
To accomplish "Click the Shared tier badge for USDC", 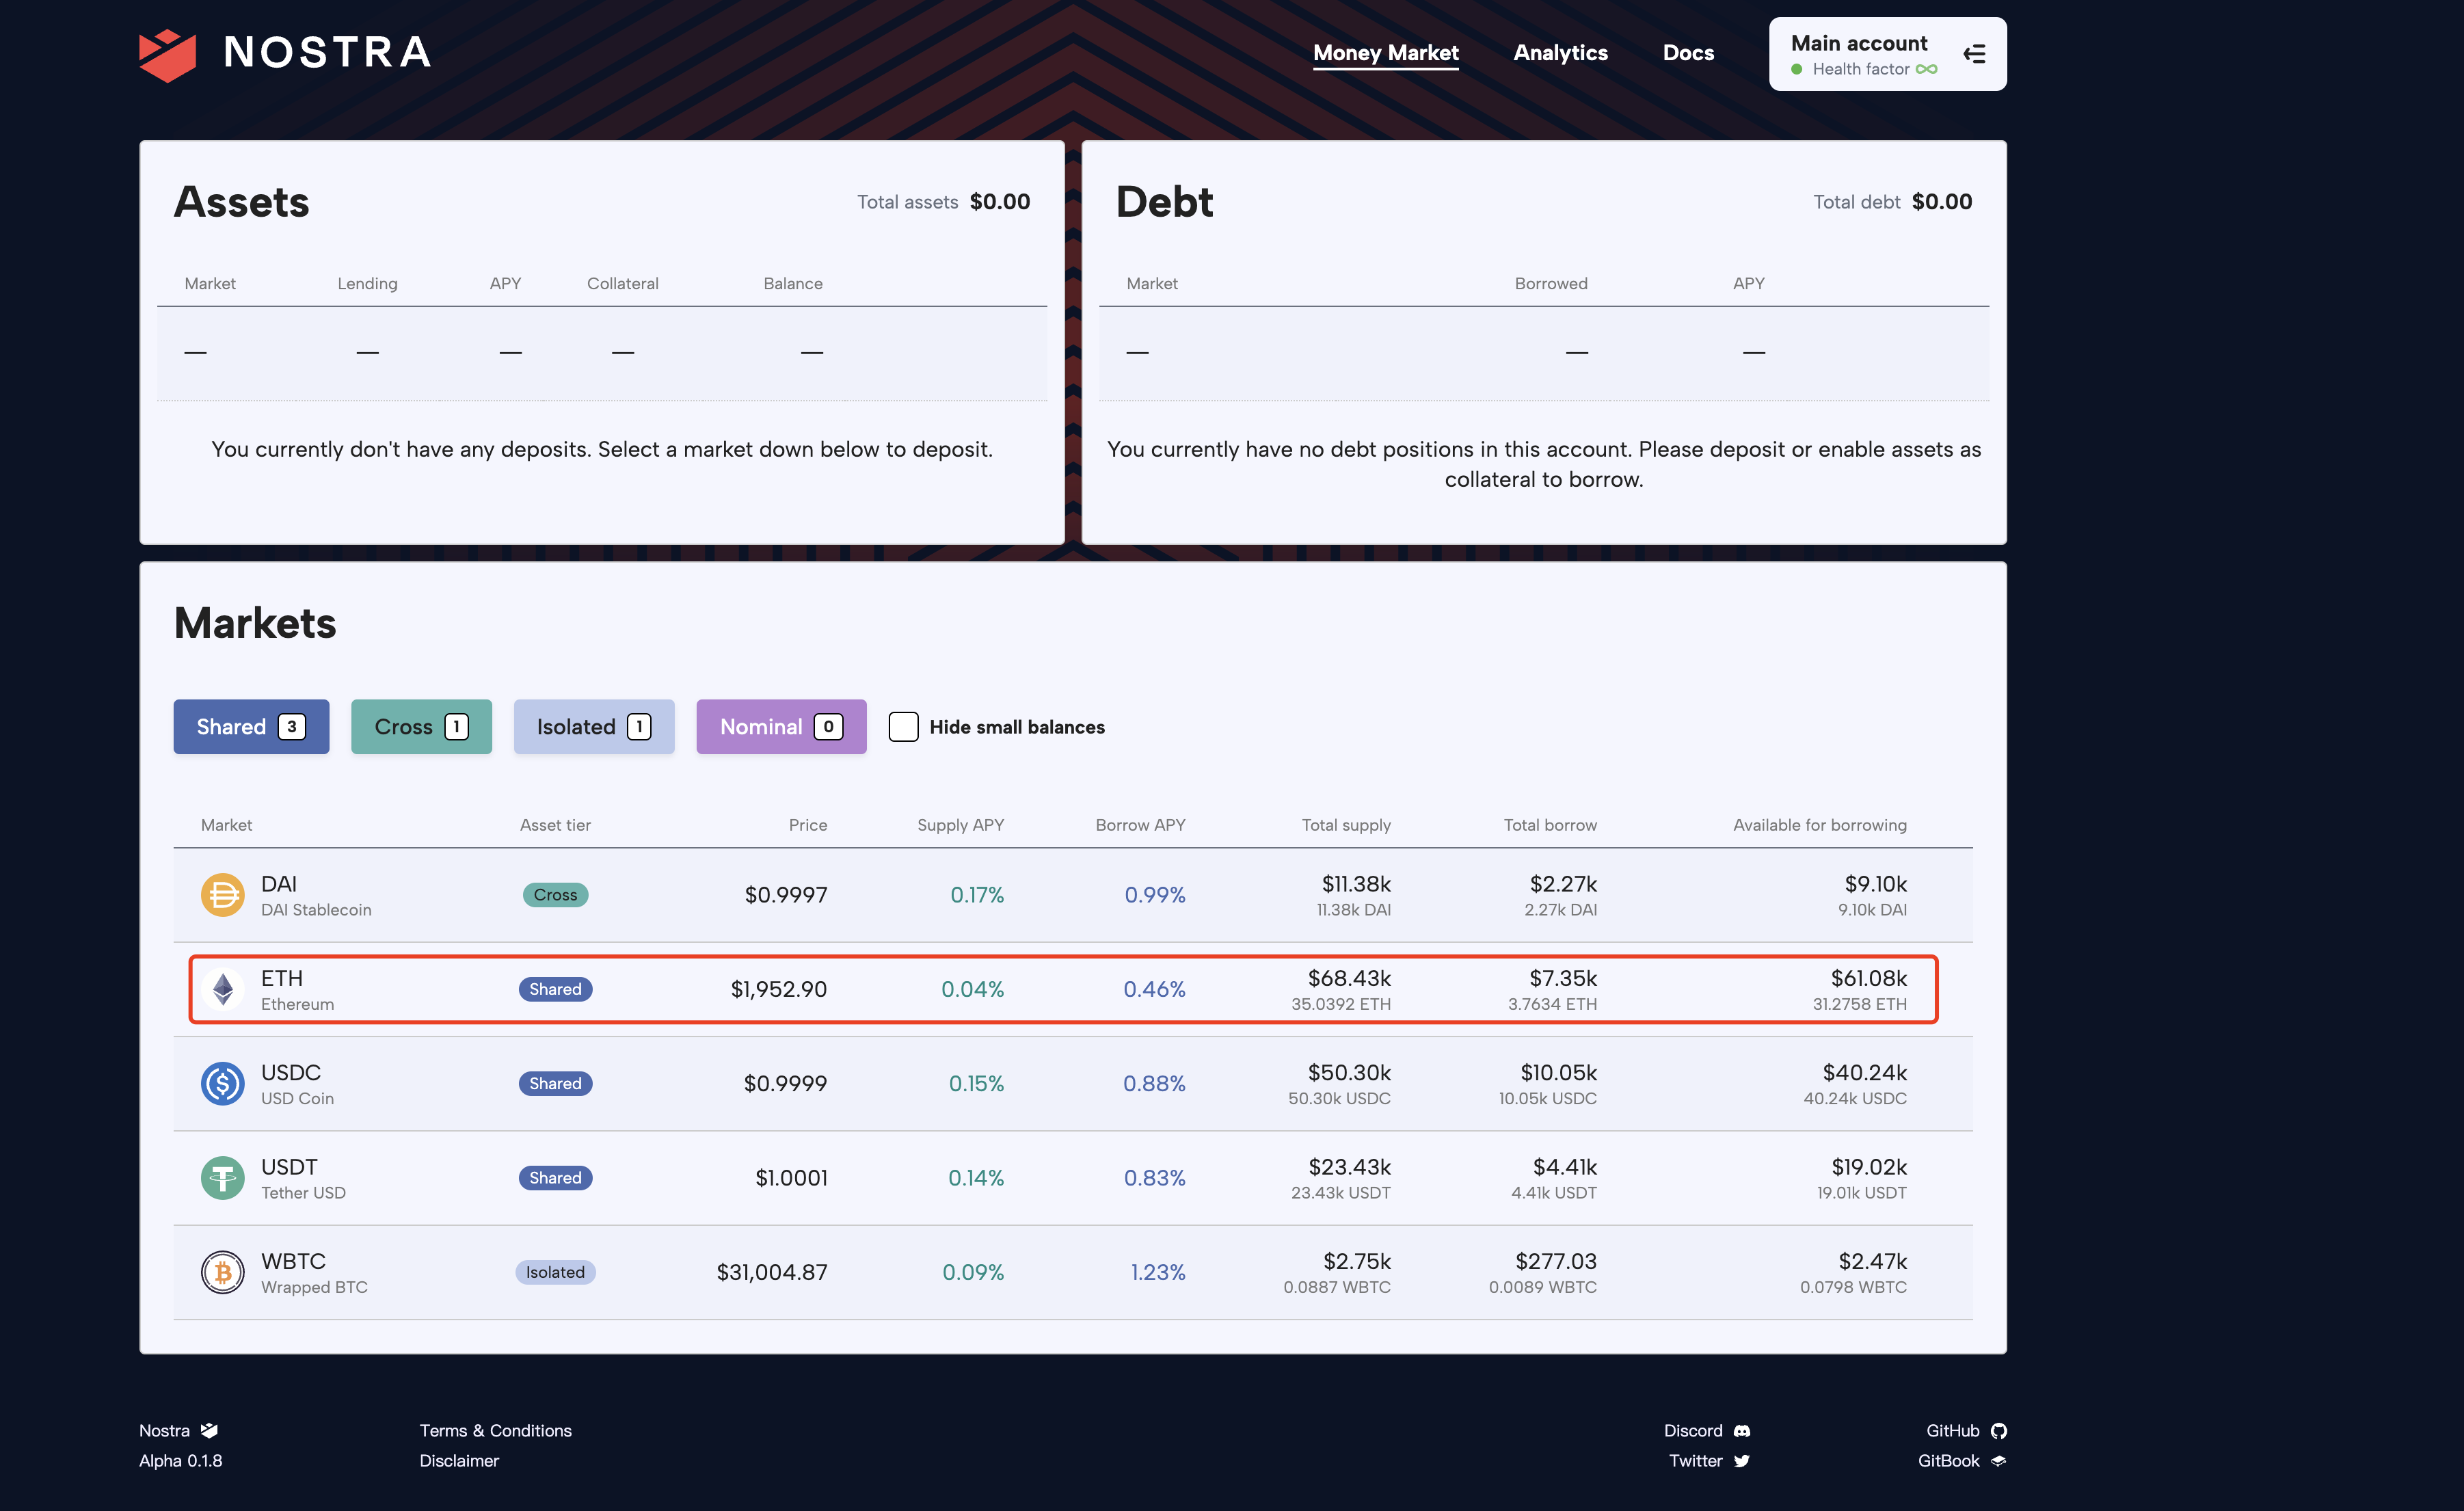I will click(555, 1084).
